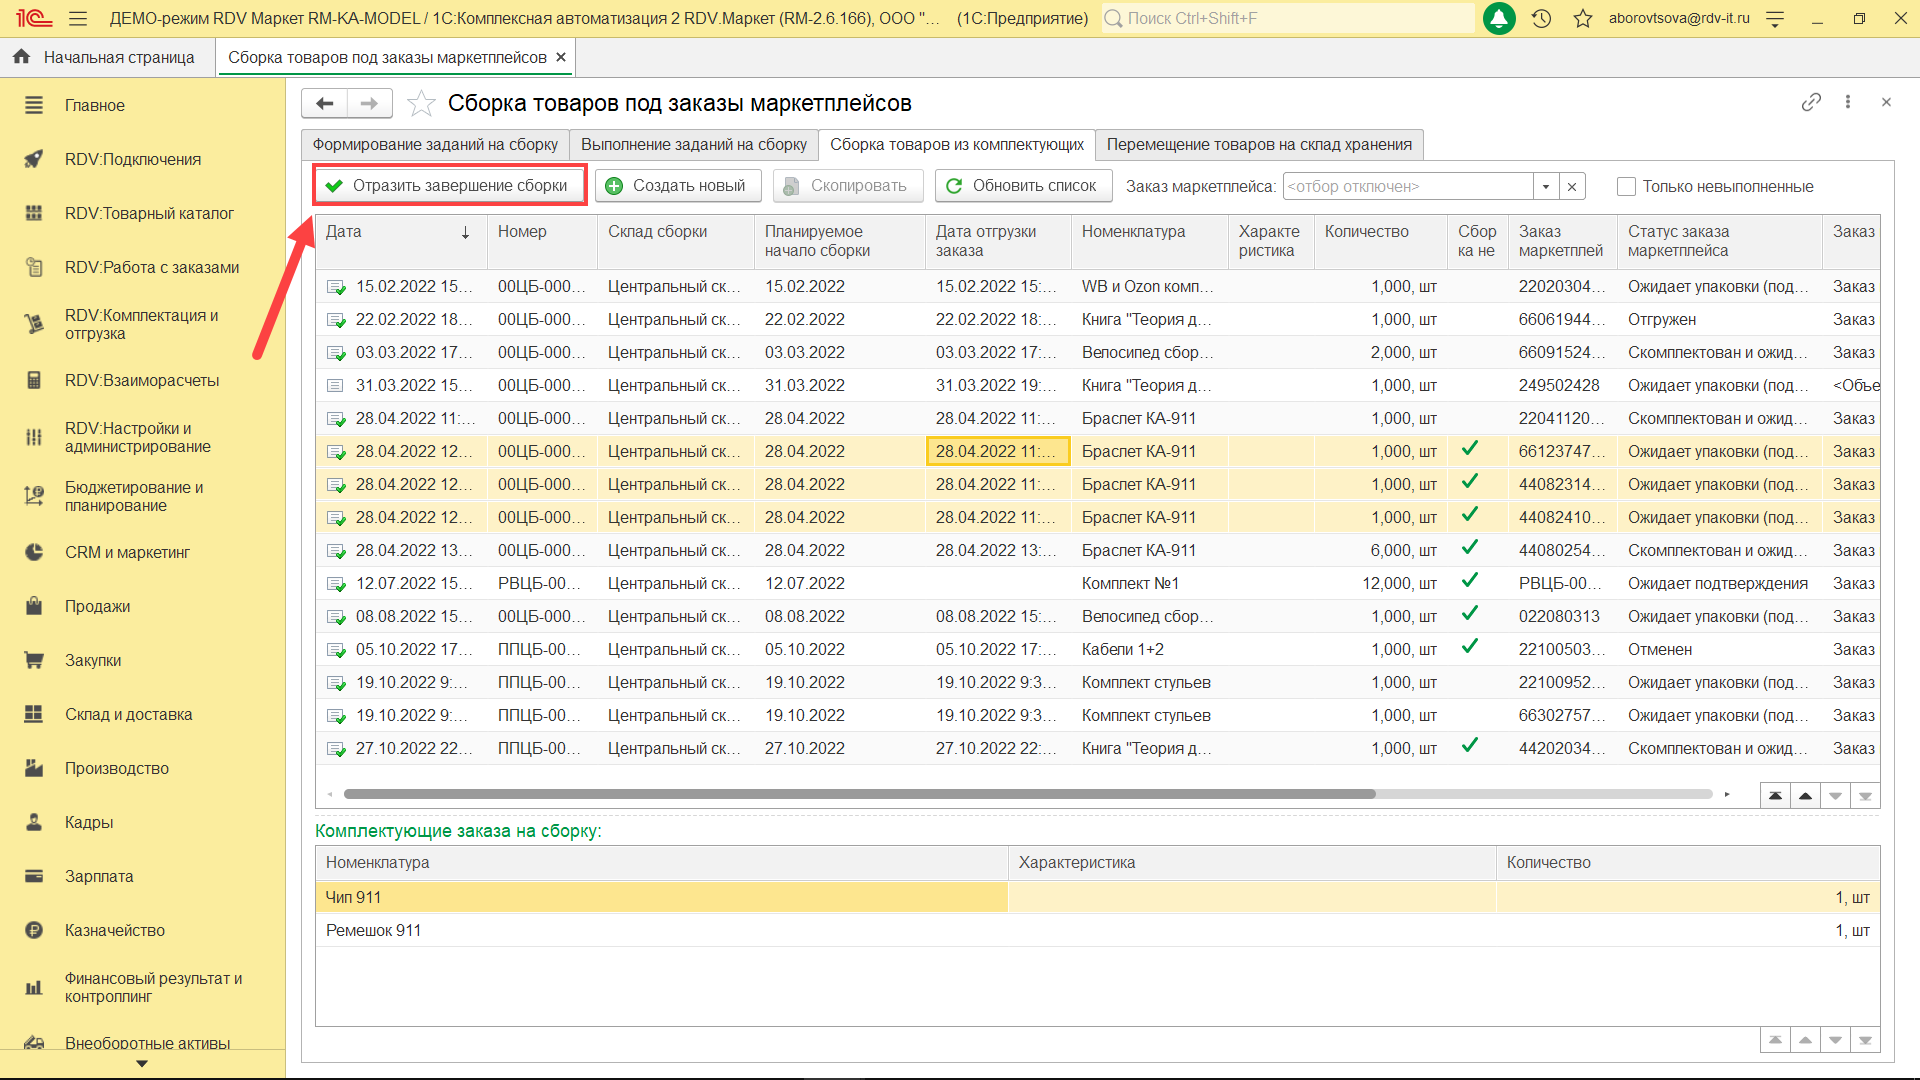This screenshot has width=1920, height=1080.
Task: Click the search field Поиск Ctrl+Shift+F
Action: click(1290, 18)
